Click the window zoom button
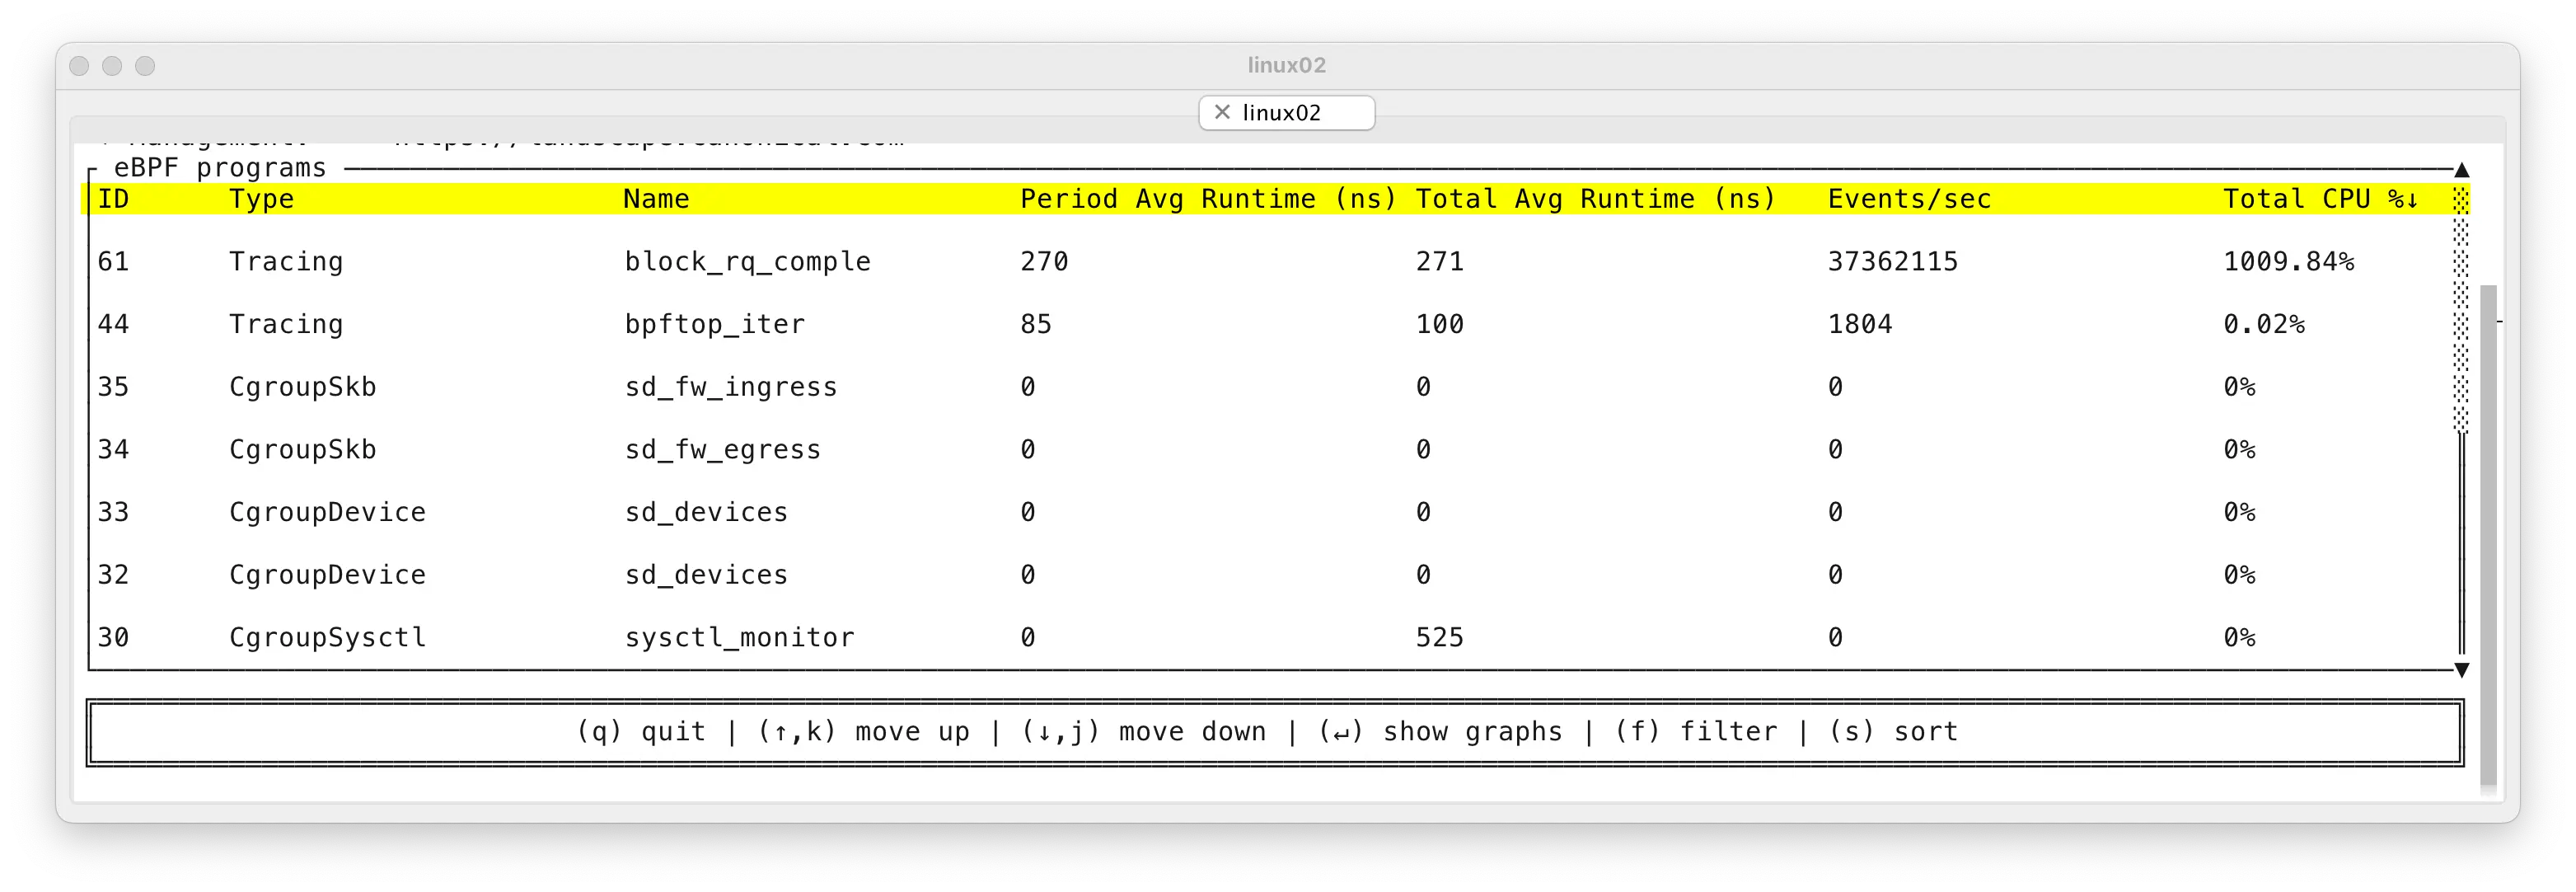This screenshot has width=2576, height=892. 145,66
